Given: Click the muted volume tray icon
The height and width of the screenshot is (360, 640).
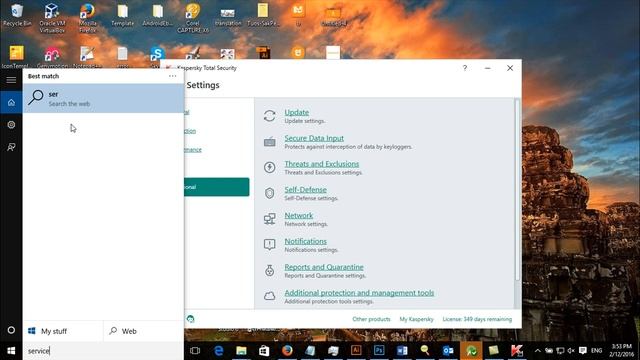Looking at the screenshot, I should [571, 351].
